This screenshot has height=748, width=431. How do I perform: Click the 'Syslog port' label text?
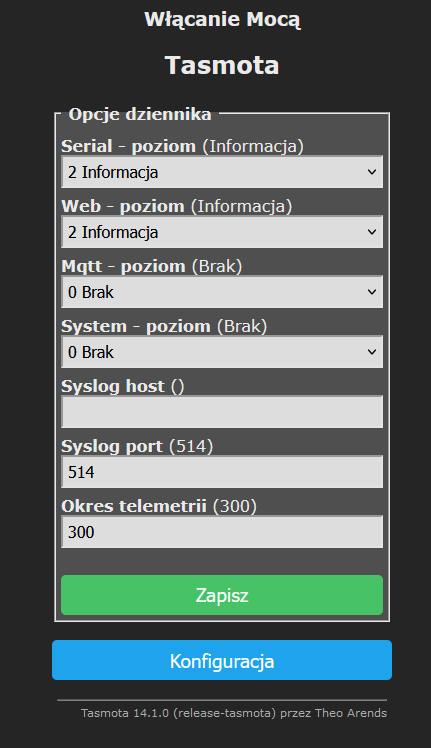(x=112, y=446)
